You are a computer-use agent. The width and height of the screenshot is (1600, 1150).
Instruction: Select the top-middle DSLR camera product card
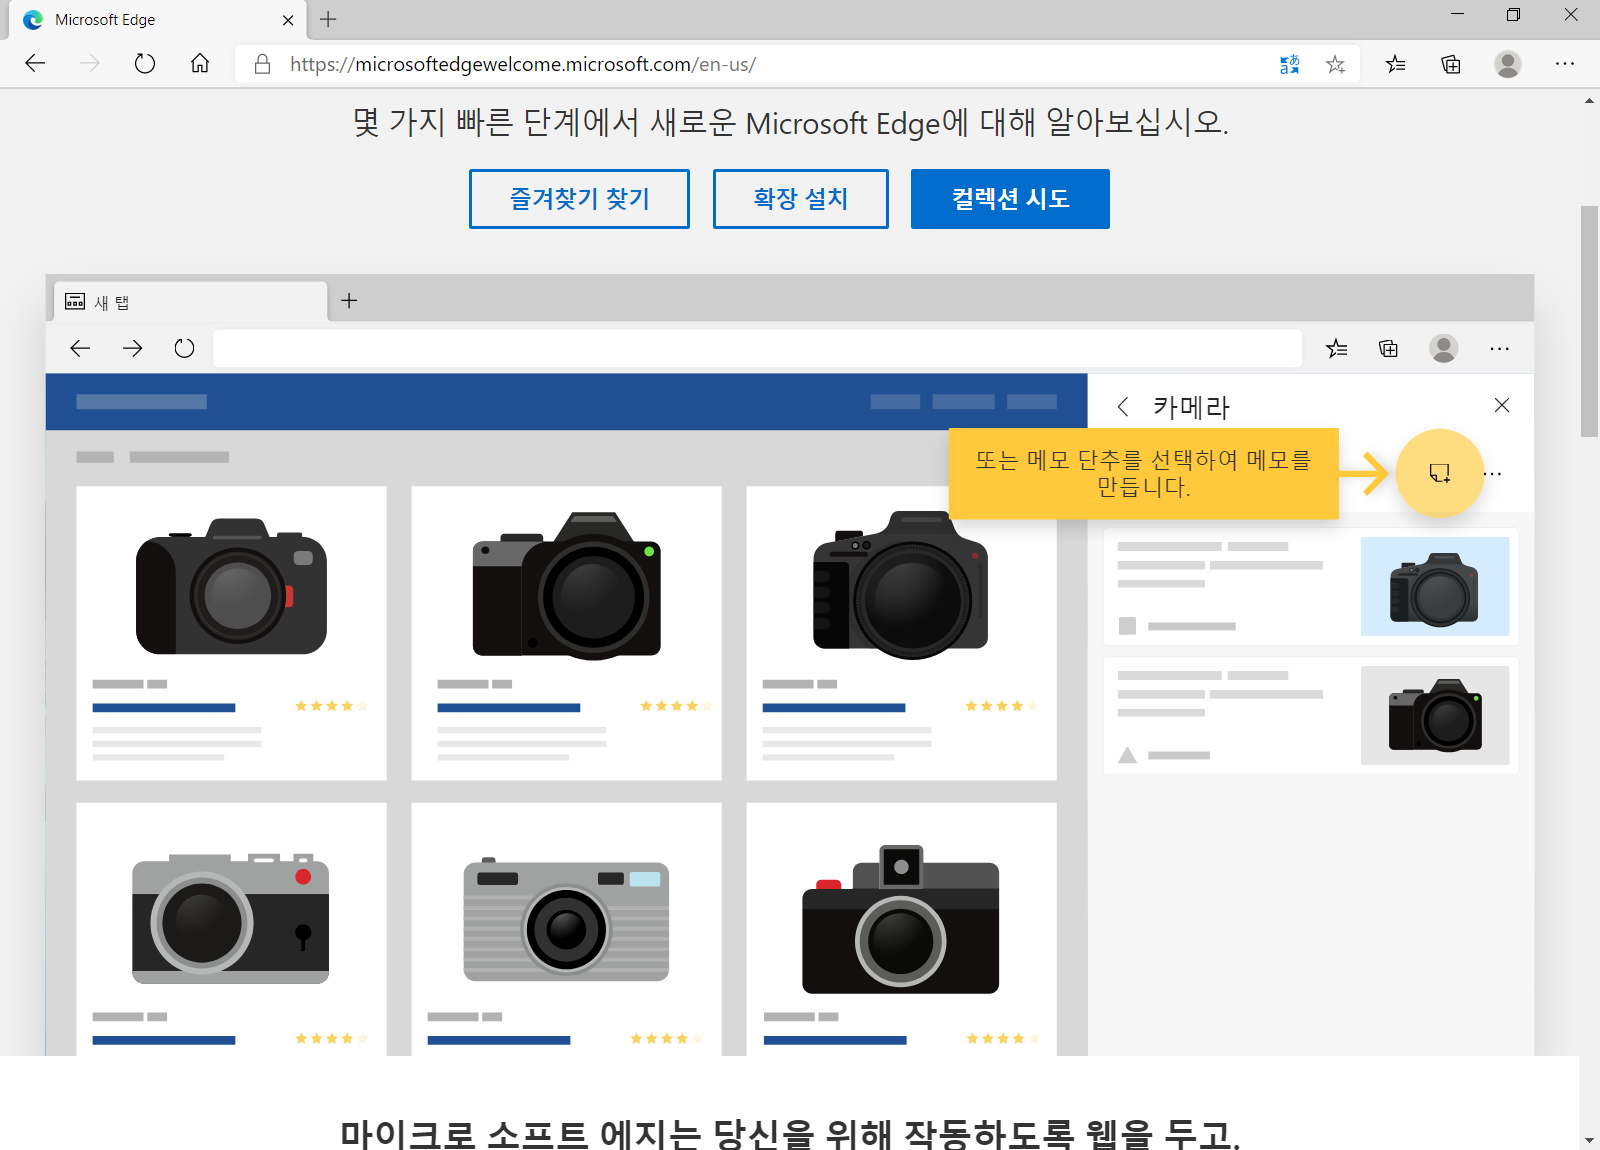(566, 633)
